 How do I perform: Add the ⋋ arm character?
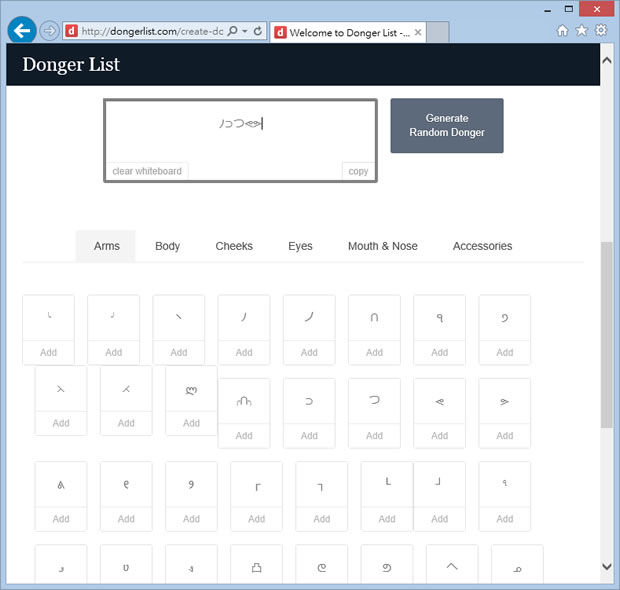[x=61, y=423]
